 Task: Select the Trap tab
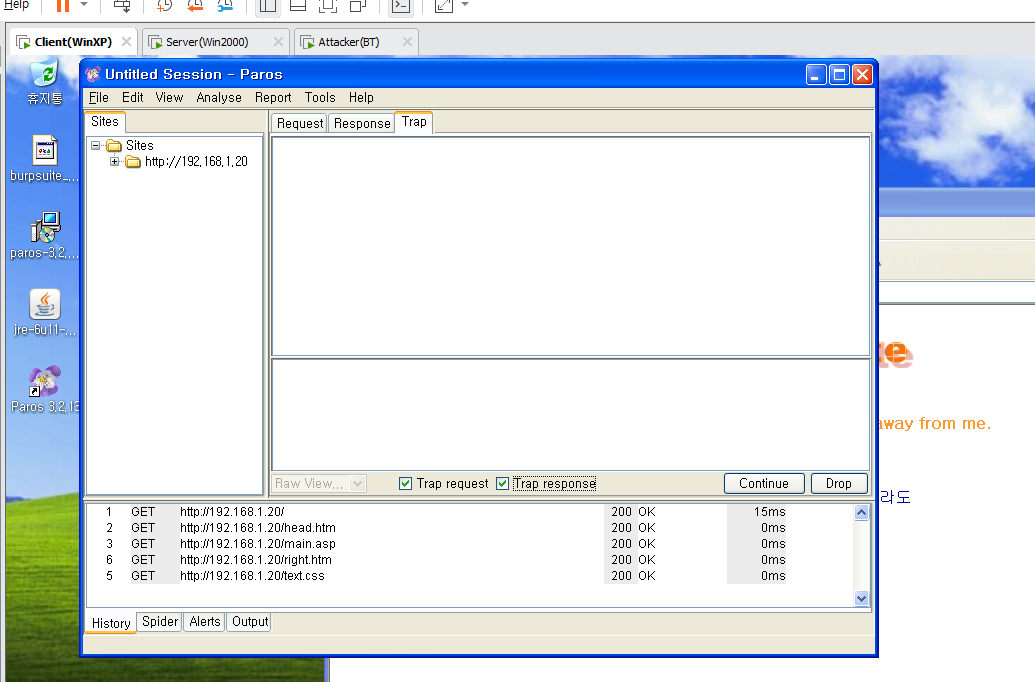point(414,122)
